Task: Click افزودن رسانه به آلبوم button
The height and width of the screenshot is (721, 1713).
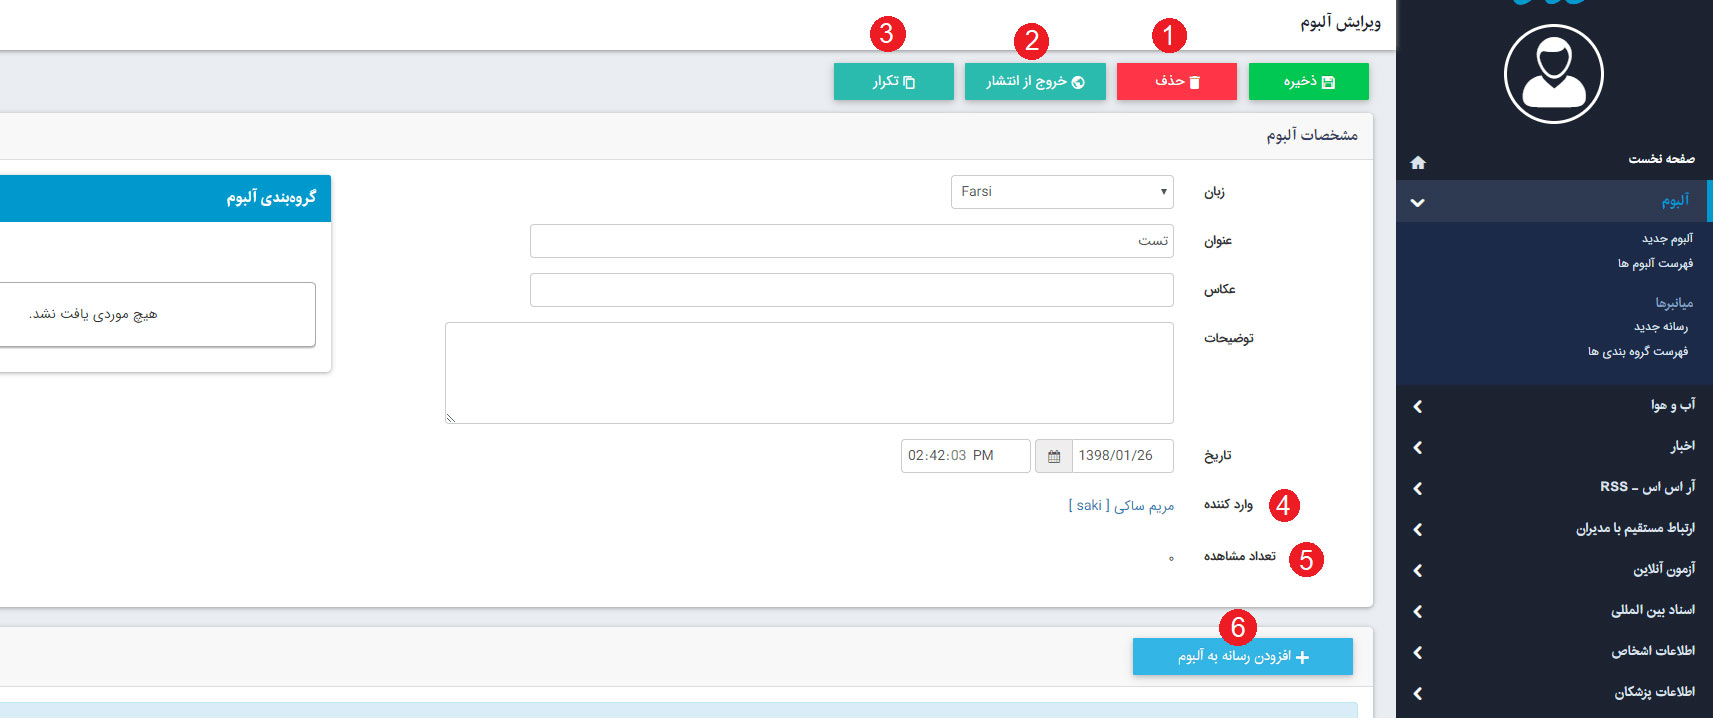Action: (1242, 657)
